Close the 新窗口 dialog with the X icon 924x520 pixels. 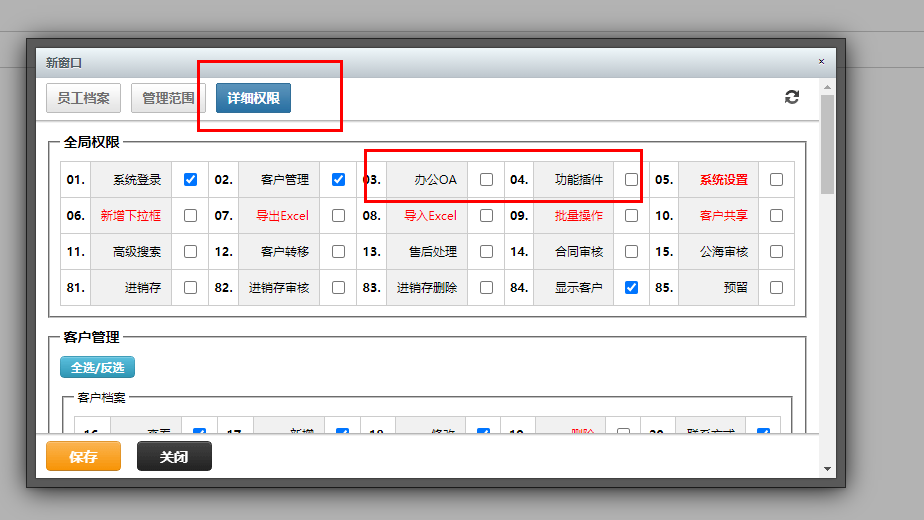coord(821,61)
